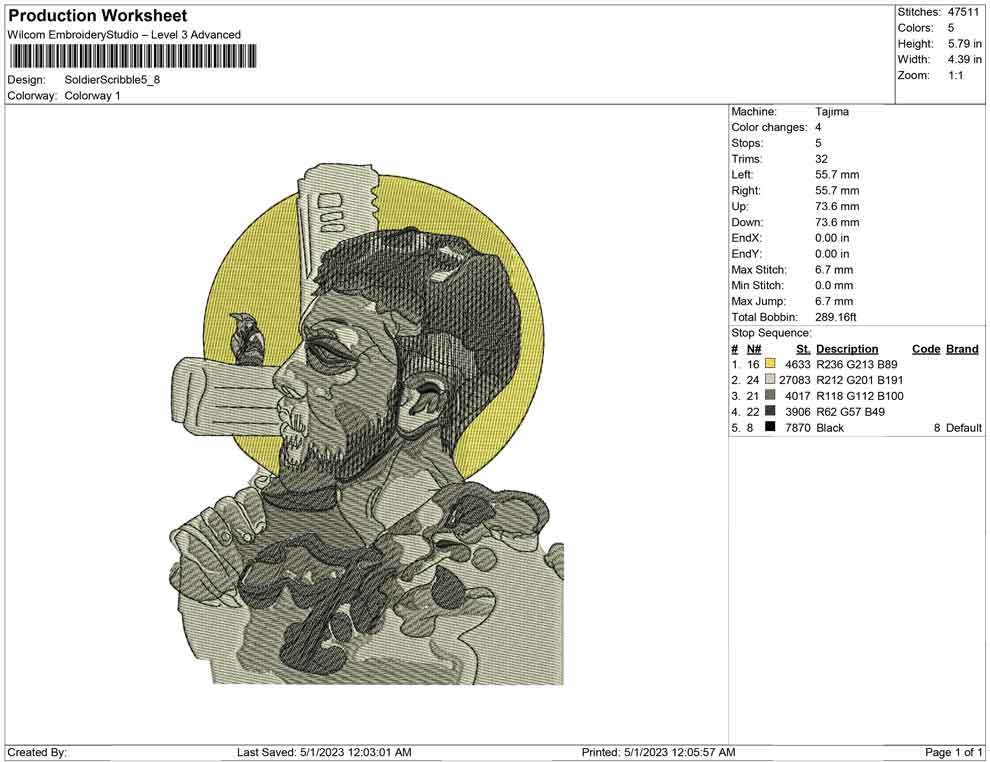Click the 'Left:' label
The width and height of the screenshot is (990, 762).
pos(742,175)
